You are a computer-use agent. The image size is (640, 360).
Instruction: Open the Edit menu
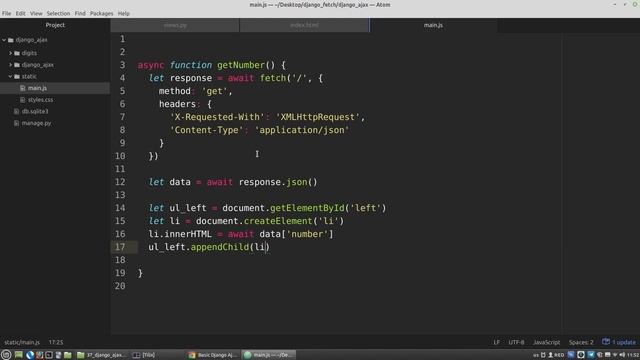(x=20, y=13)
